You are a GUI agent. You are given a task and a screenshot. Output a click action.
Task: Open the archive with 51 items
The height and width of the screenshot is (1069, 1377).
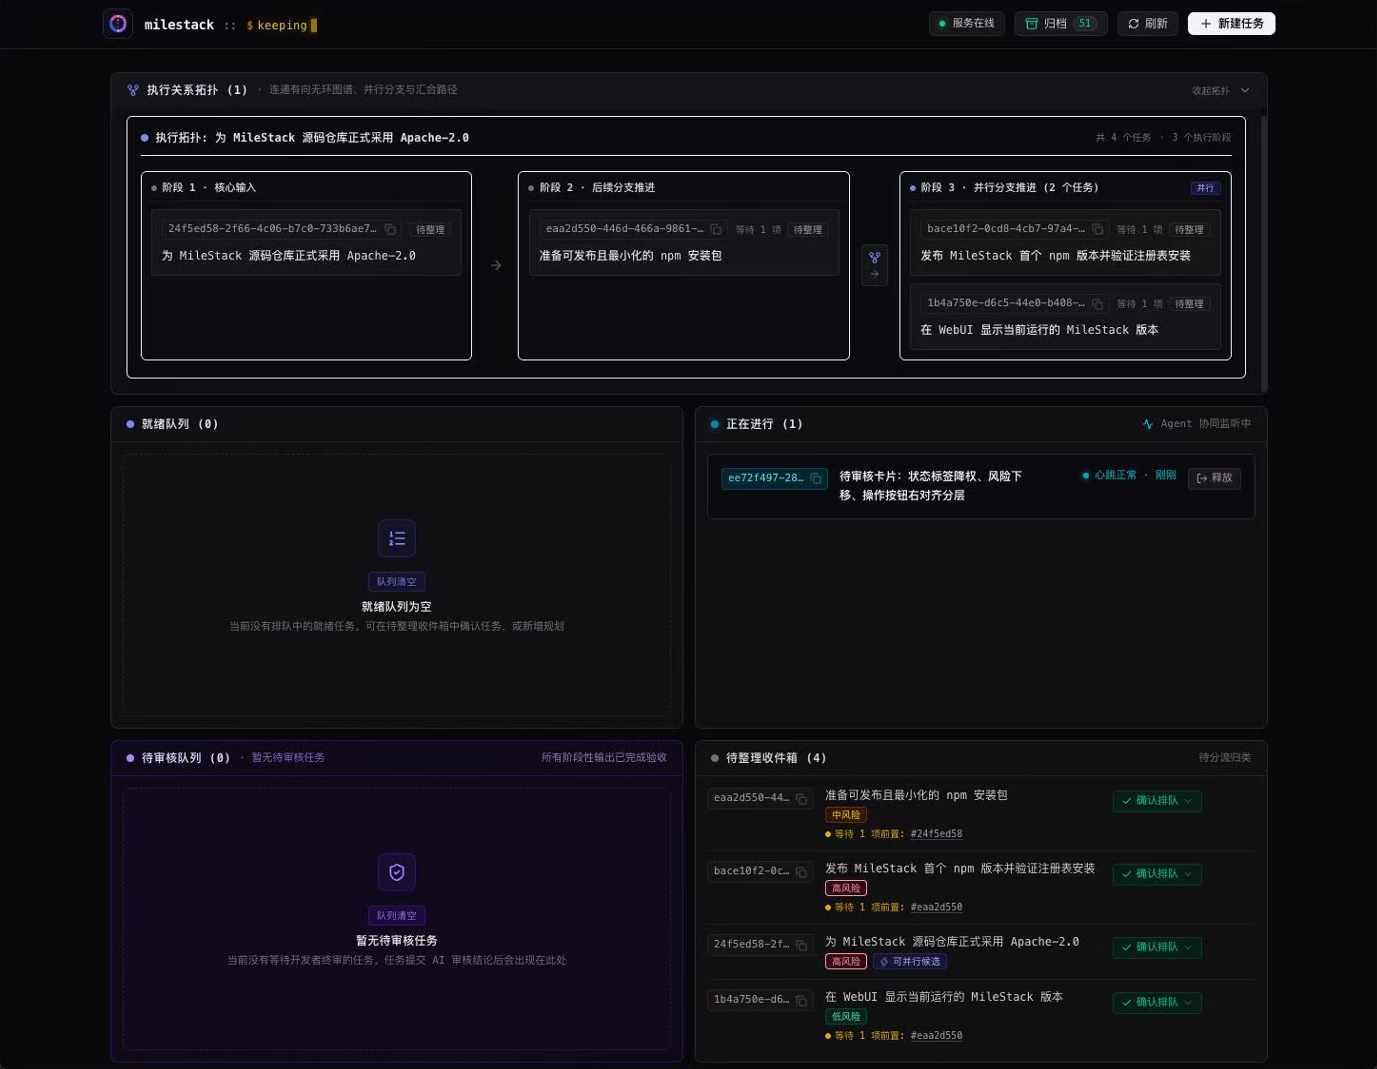pos(1060,23)
